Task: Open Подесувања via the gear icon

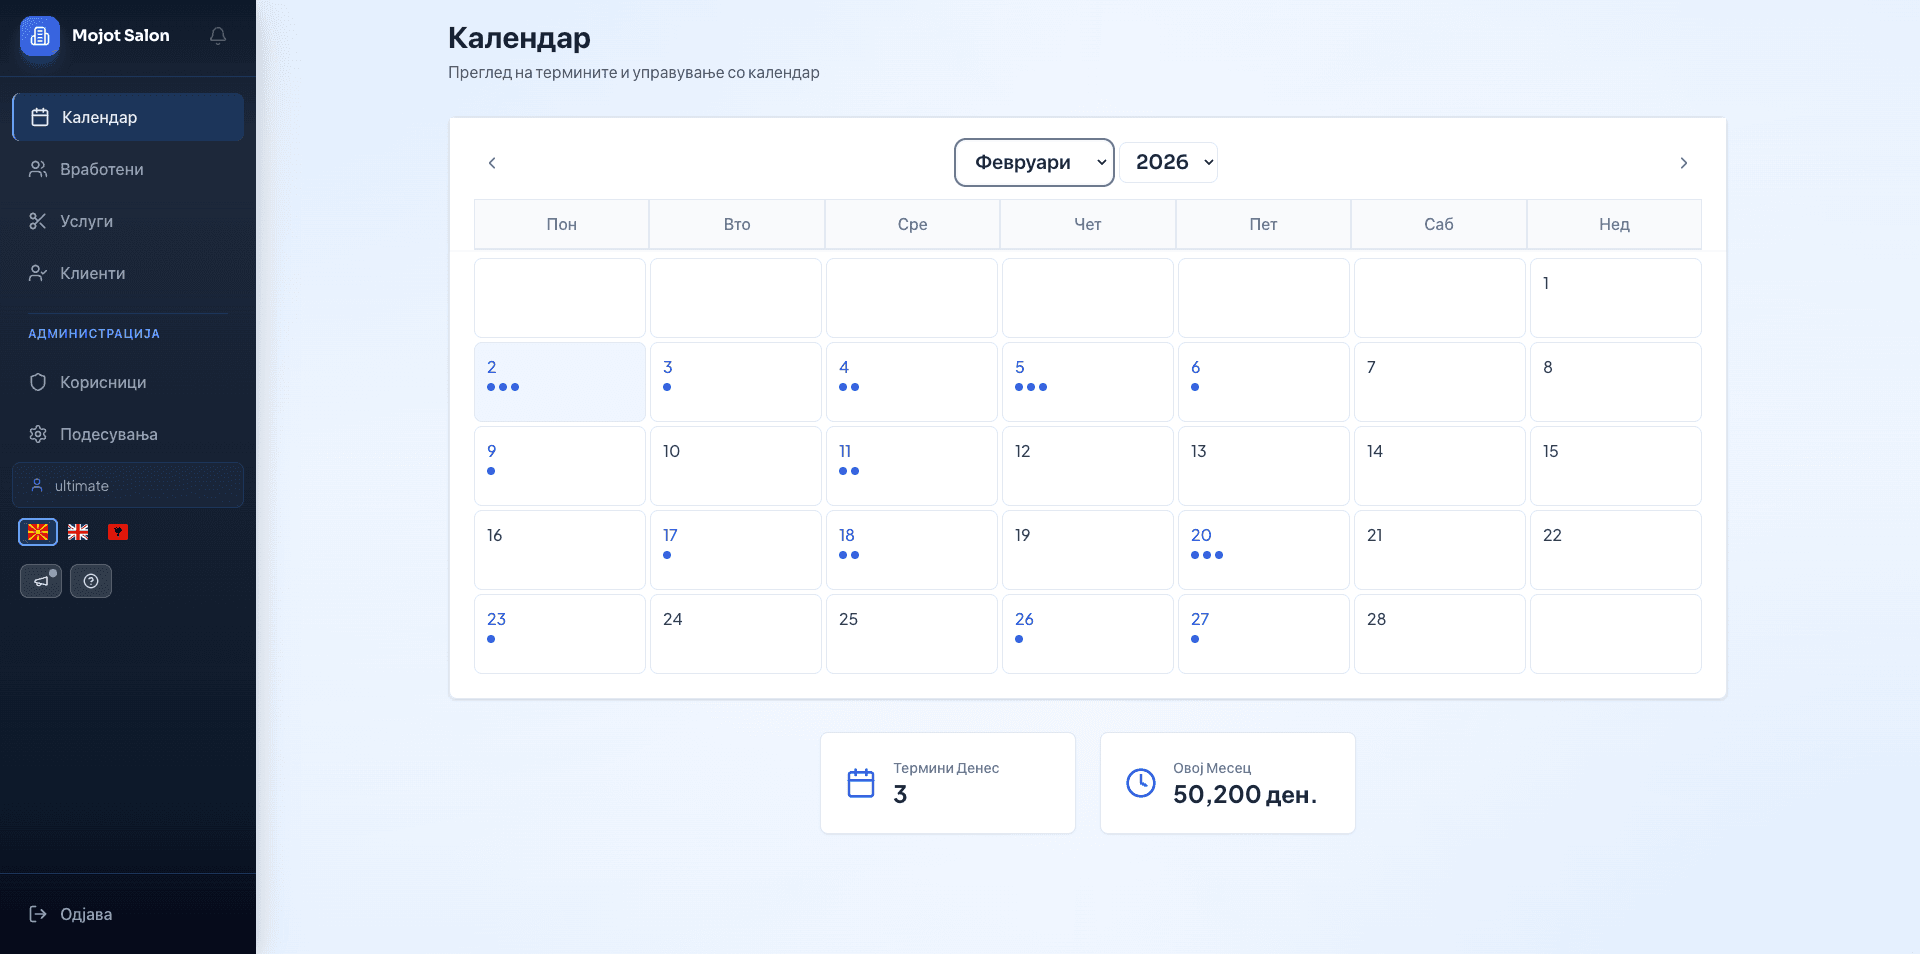Action: (38, 434)
